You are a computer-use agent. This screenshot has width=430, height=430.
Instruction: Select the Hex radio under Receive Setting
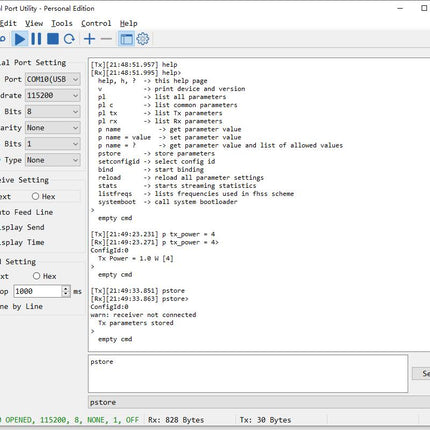click(x=35, y=196)
